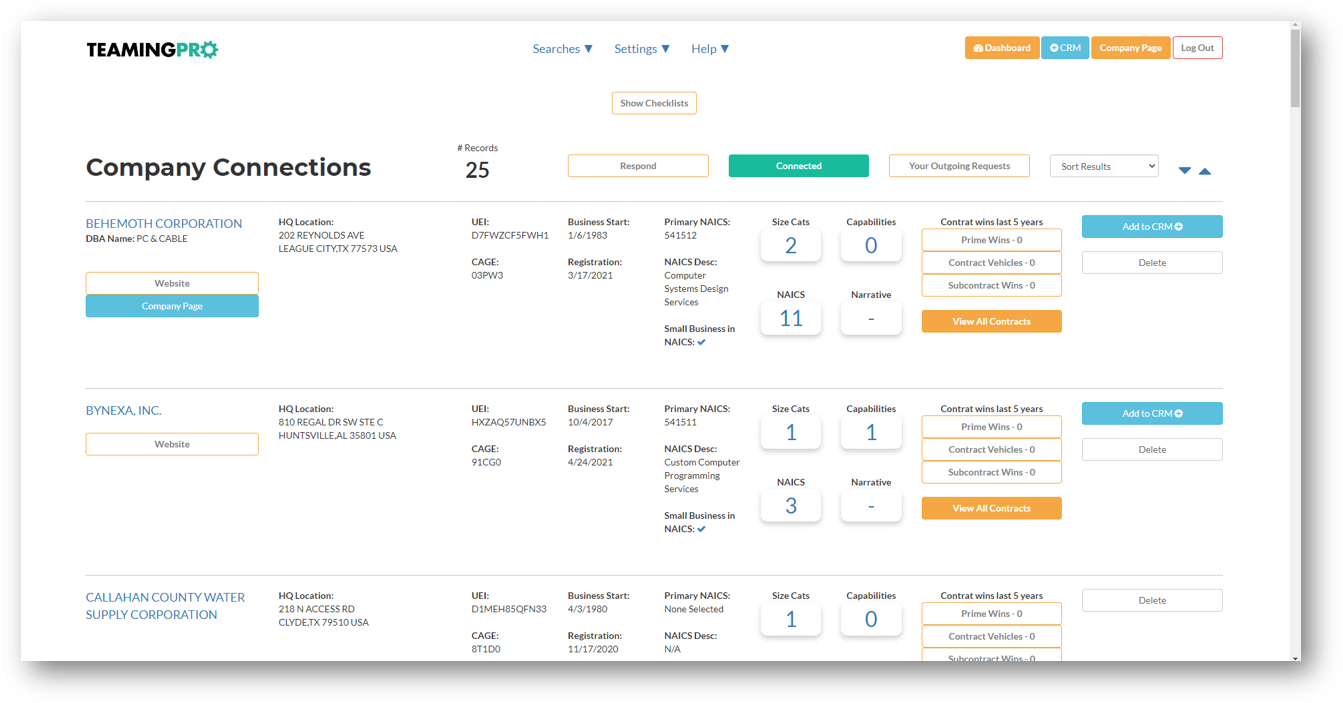
Task: Click Behemoth's Subcontract Wins - 0
Action: (991, 285)
